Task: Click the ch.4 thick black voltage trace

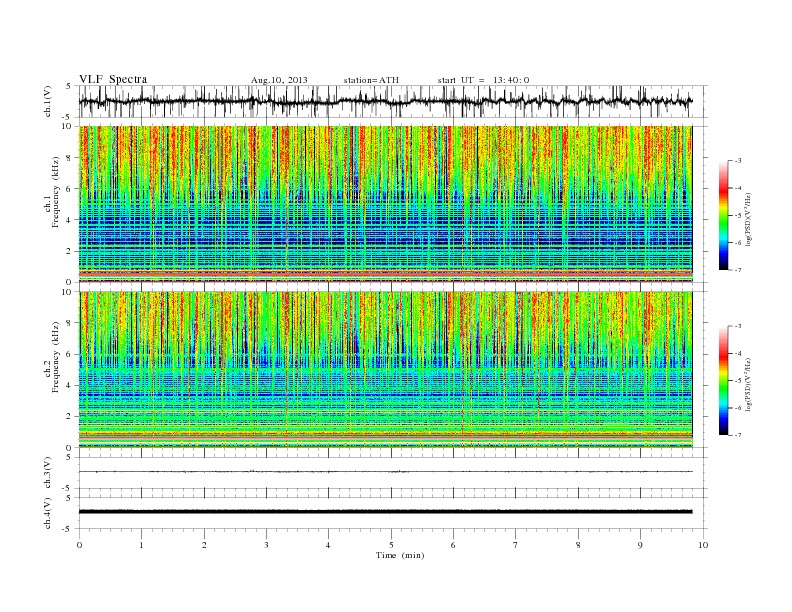Action: coord(385,512)
